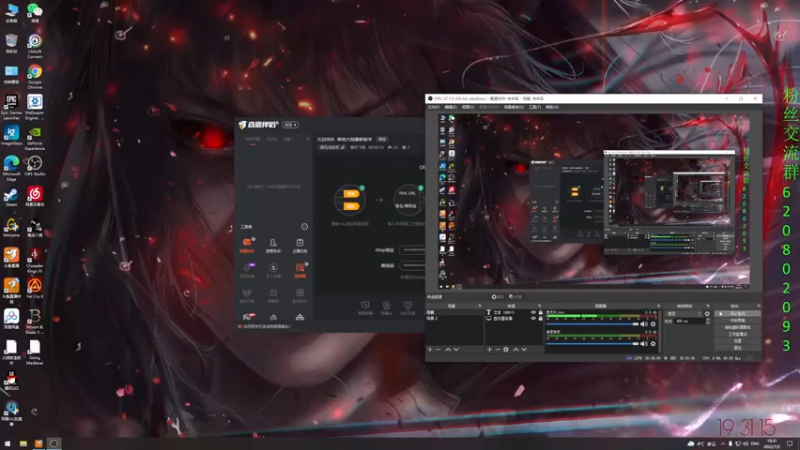The image size is (800, 450).
Task: Move the selected scene down in OBS
Action: 456,349
